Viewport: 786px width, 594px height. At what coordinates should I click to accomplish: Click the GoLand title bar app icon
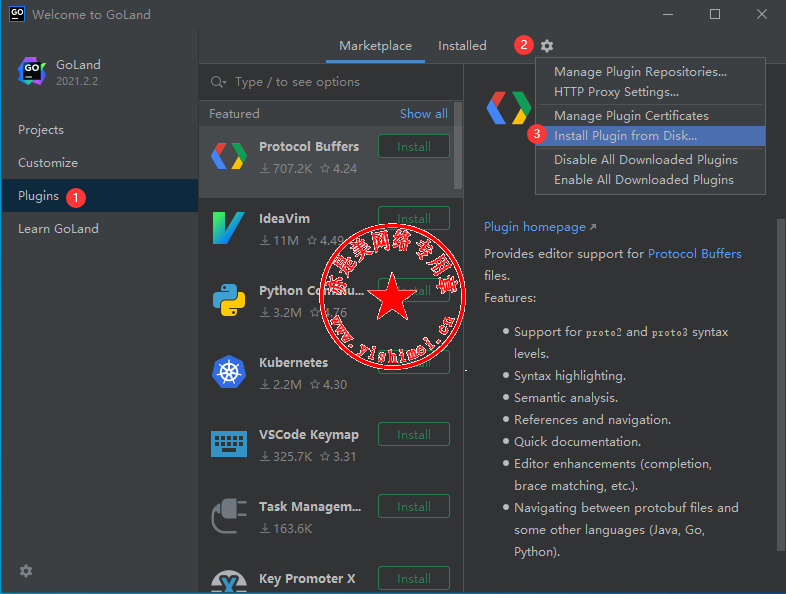[x=17, y=14]
